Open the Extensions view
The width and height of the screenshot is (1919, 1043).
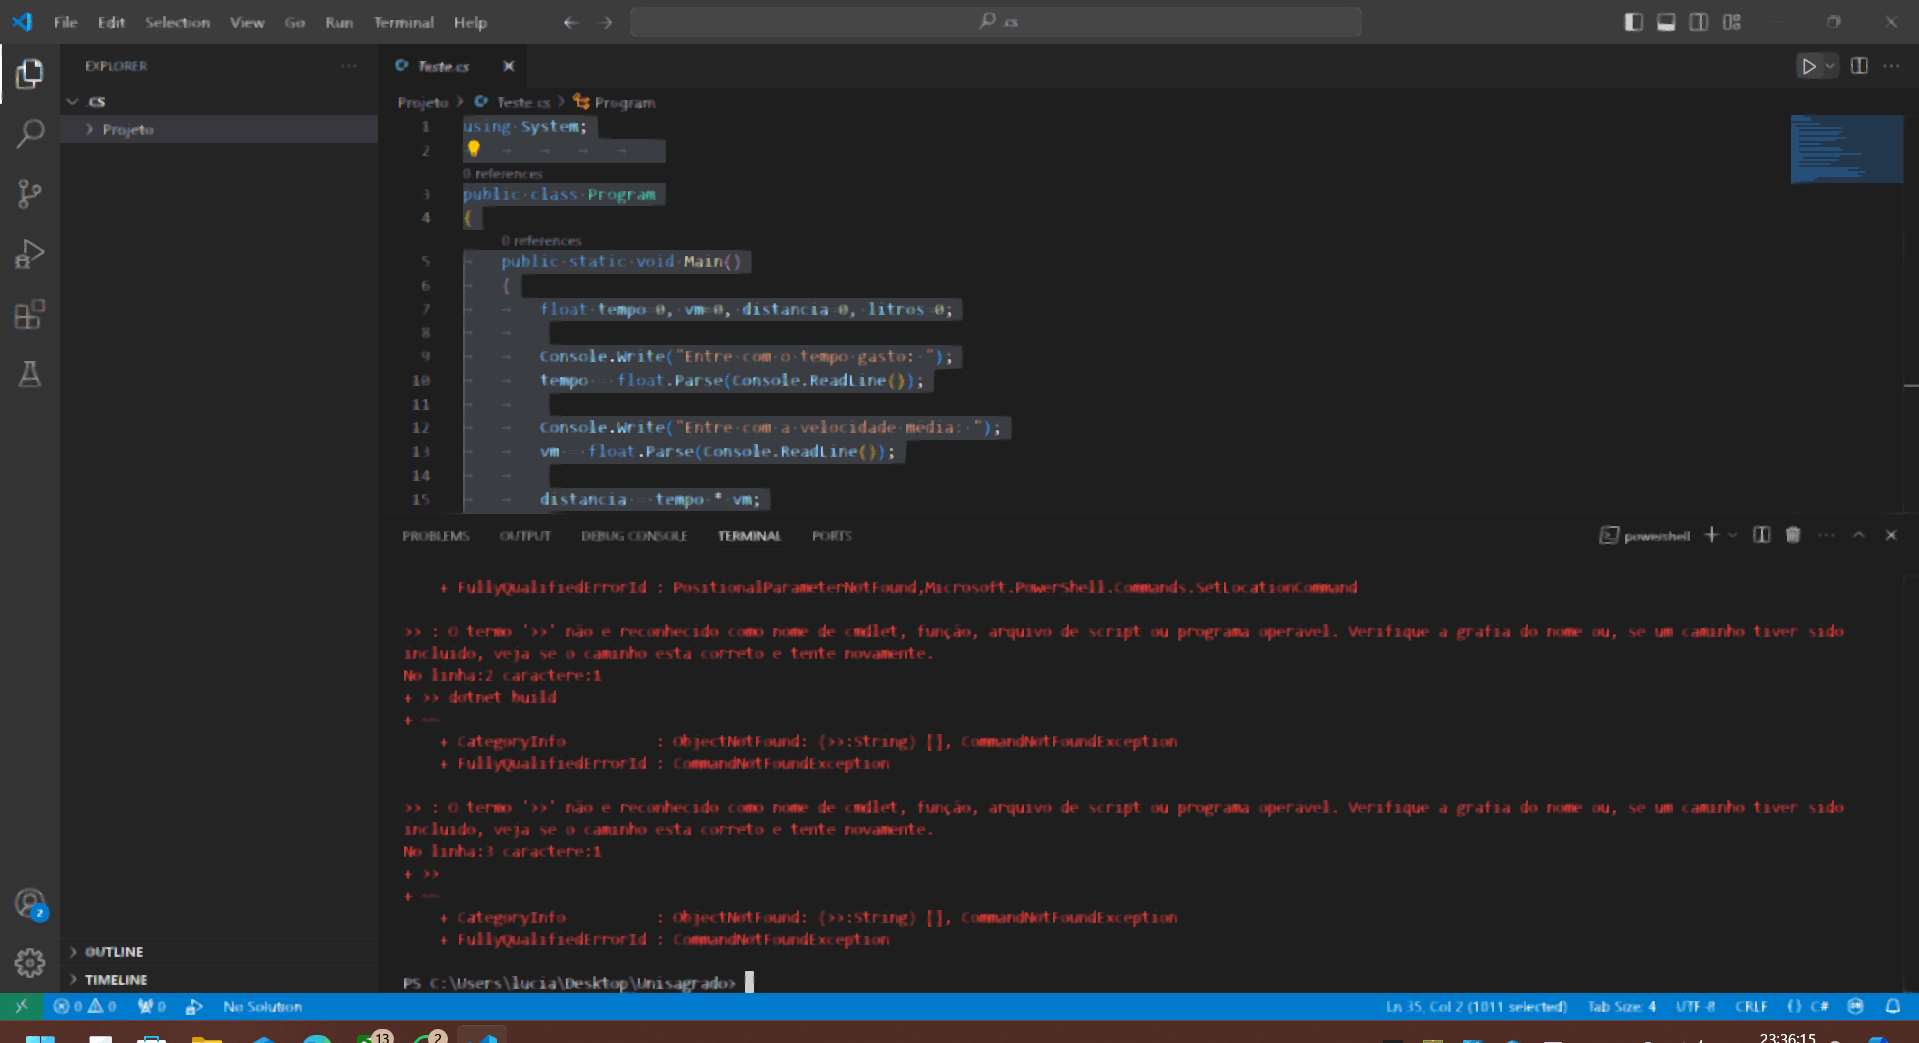point(30,315)
